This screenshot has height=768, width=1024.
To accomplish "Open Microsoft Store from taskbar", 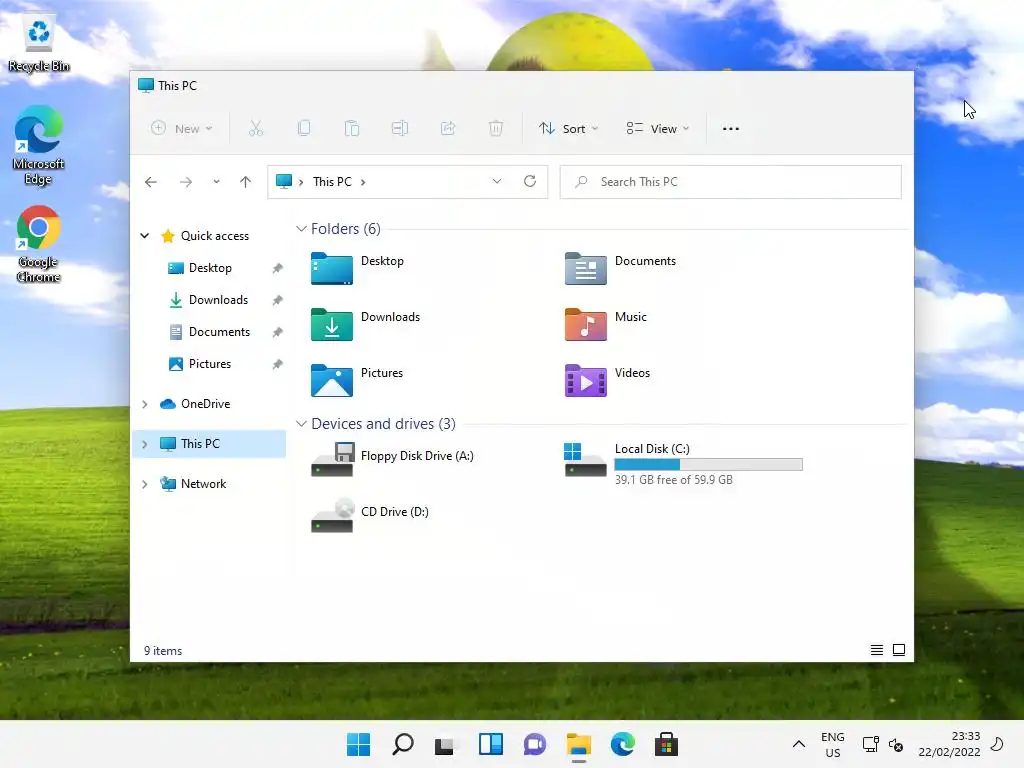I will tap(666, 744).
